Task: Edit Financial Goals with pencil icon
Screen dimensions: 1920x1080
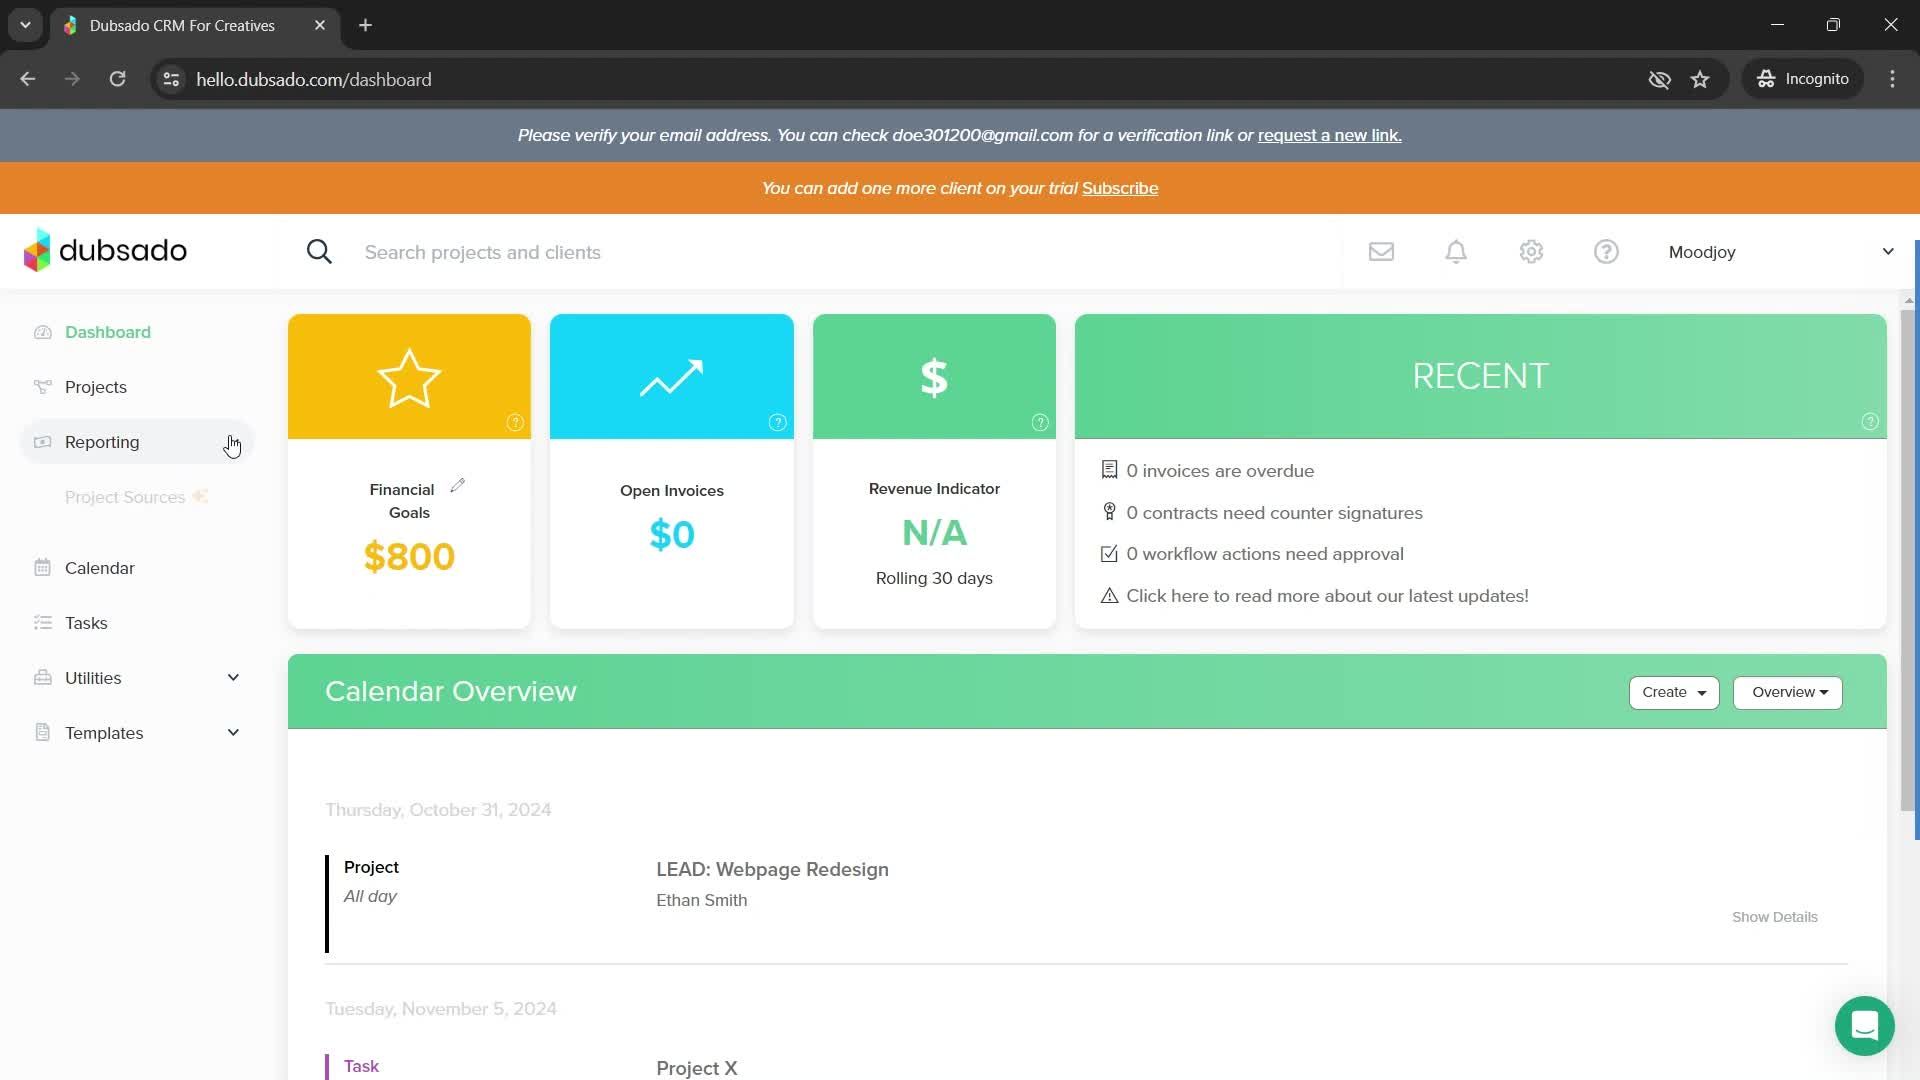Action: pos(458,485)
